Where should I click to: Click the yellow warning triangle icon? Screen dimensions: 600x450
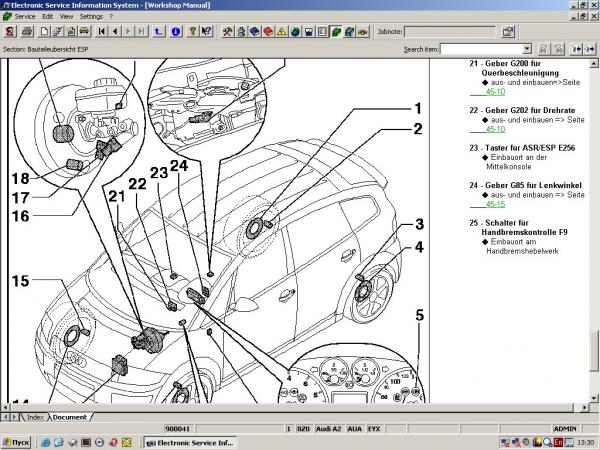coord(281,31)
